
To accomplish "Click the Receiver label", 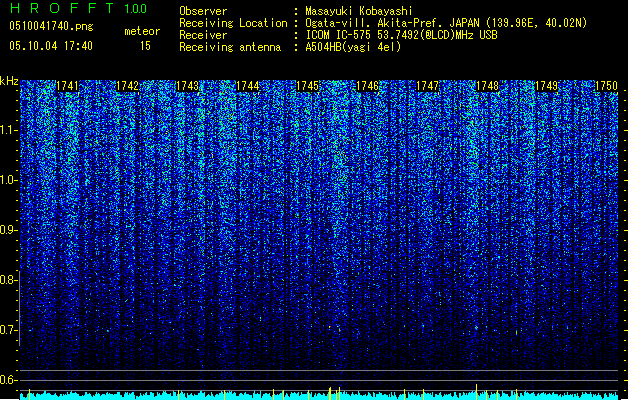I will [x=203, y=35].
